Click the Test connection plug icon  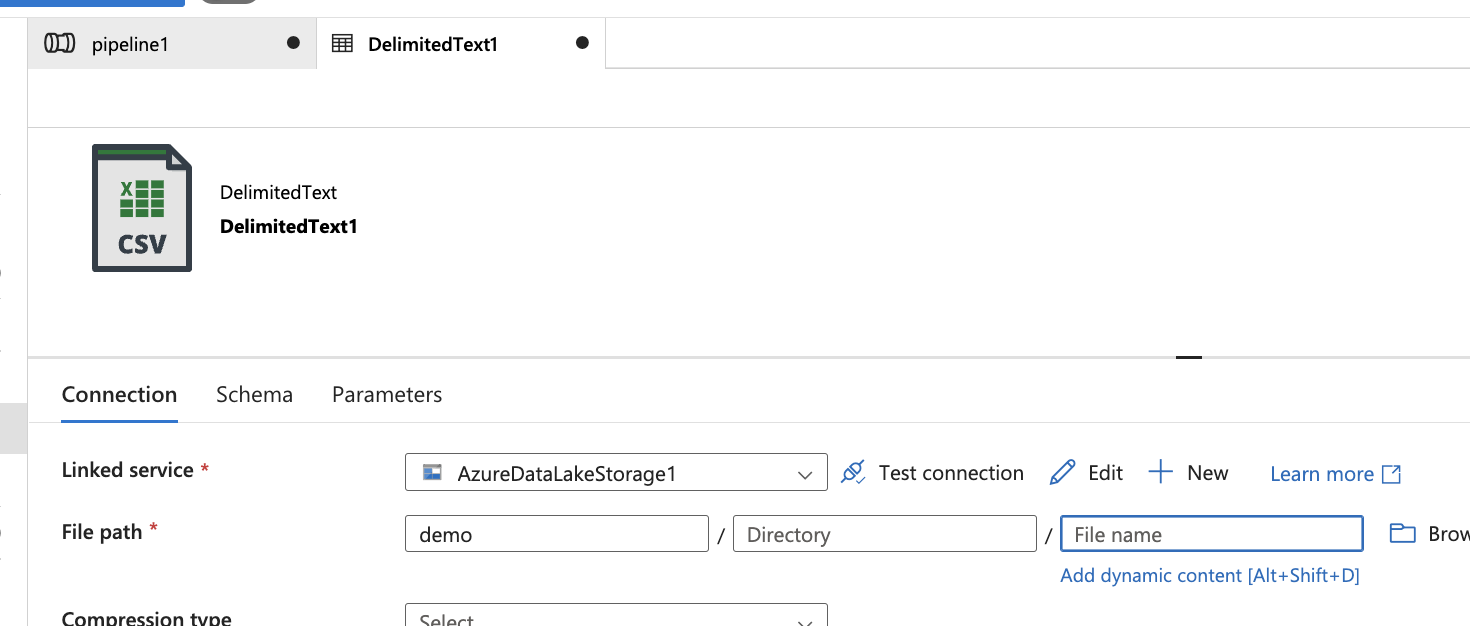tap(853, 472)
